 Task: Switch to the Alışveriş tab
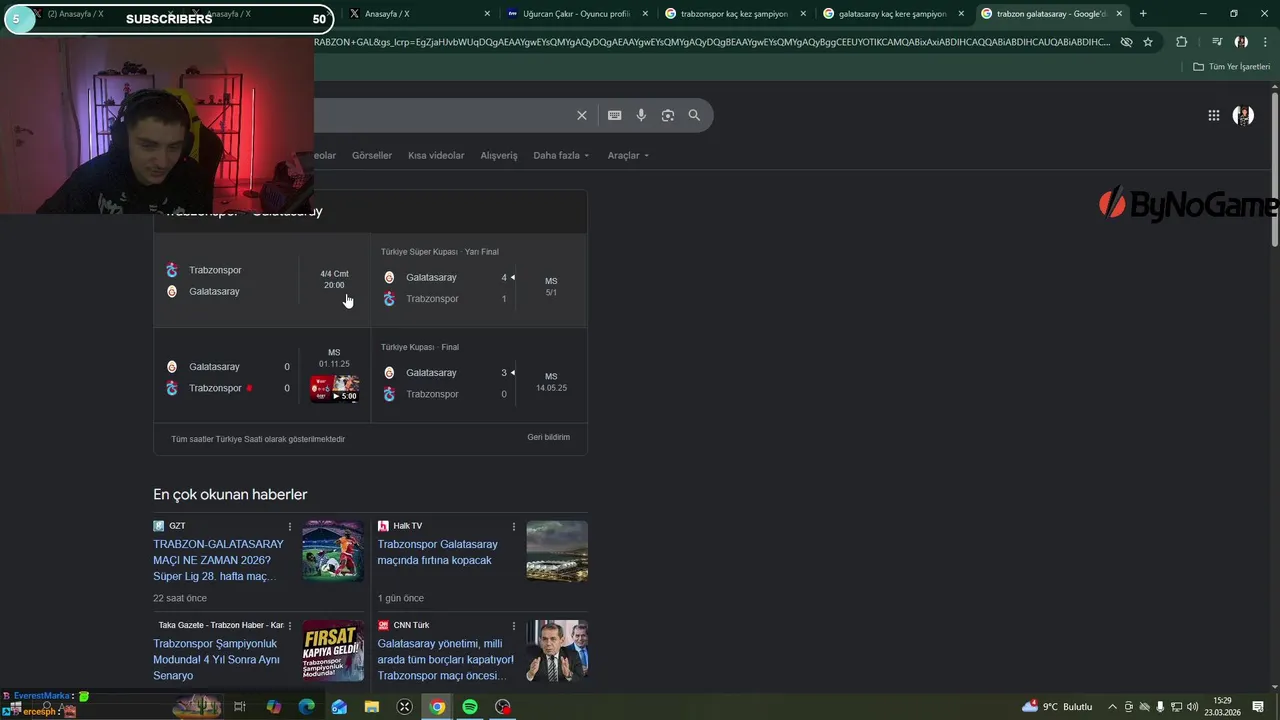pos(499,155)
